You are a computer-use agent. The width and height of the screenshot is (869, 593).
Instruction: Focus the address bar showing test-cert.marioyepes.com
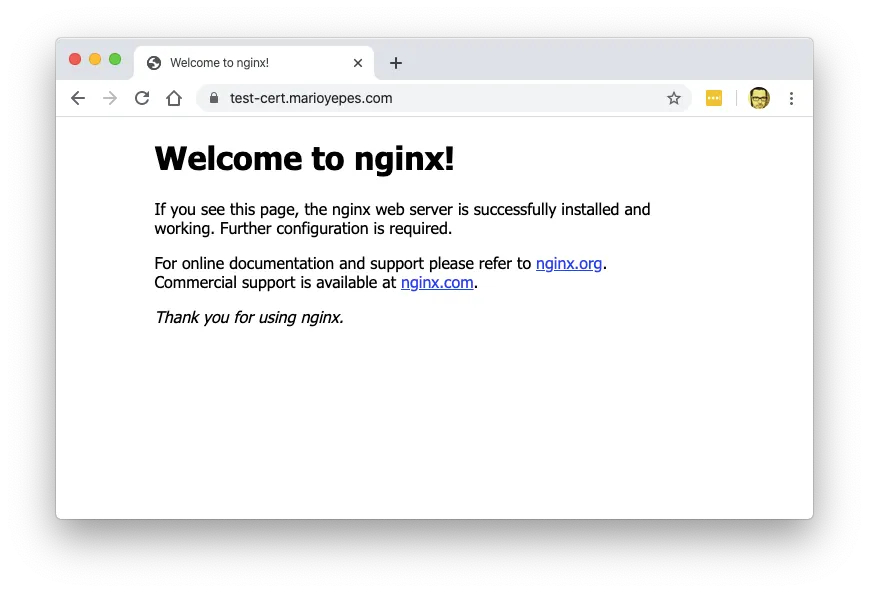pyautogui.click(x=443, y=98)
